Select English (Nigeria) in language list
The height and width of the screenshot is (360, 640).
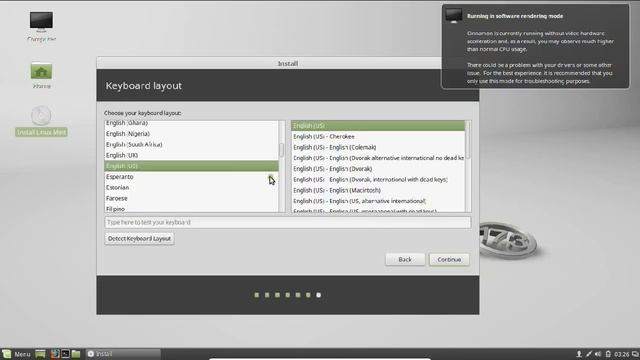[x=191, y=133]
